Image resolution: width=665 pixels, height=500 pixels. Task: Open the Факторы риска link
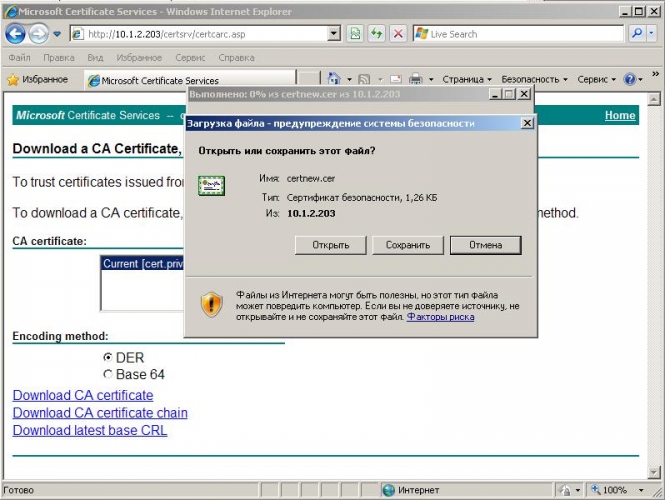441,317
